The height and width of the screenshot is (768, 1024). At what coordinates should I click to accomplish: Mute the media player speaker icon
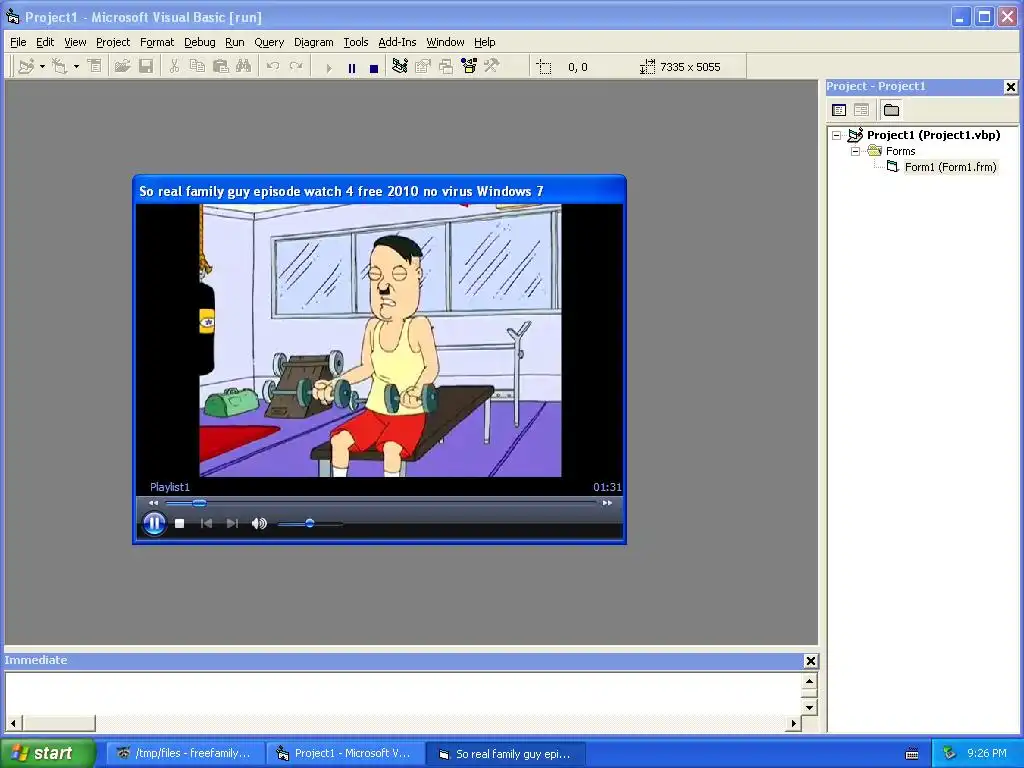pyautogui.click(x=259, y=523)
